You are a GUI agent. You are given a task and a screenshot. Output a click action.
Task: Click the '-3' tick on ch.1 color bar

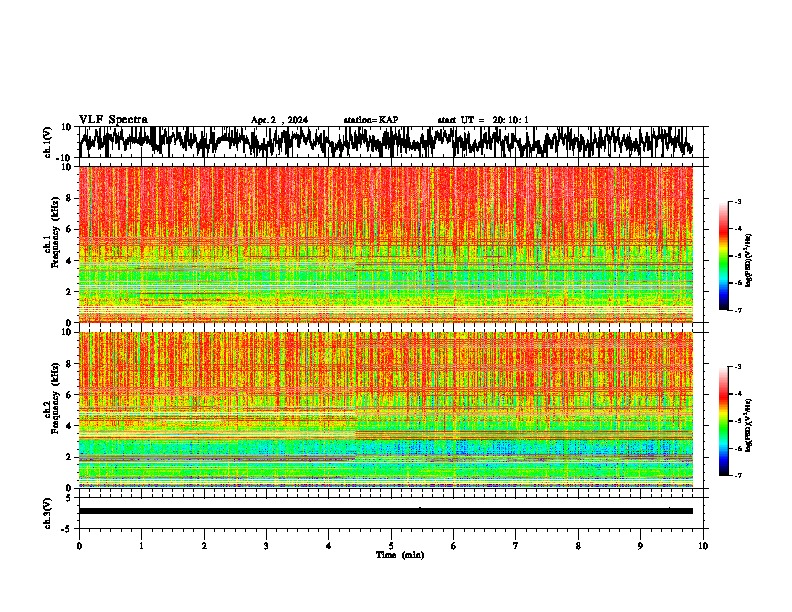click(738, 201)
